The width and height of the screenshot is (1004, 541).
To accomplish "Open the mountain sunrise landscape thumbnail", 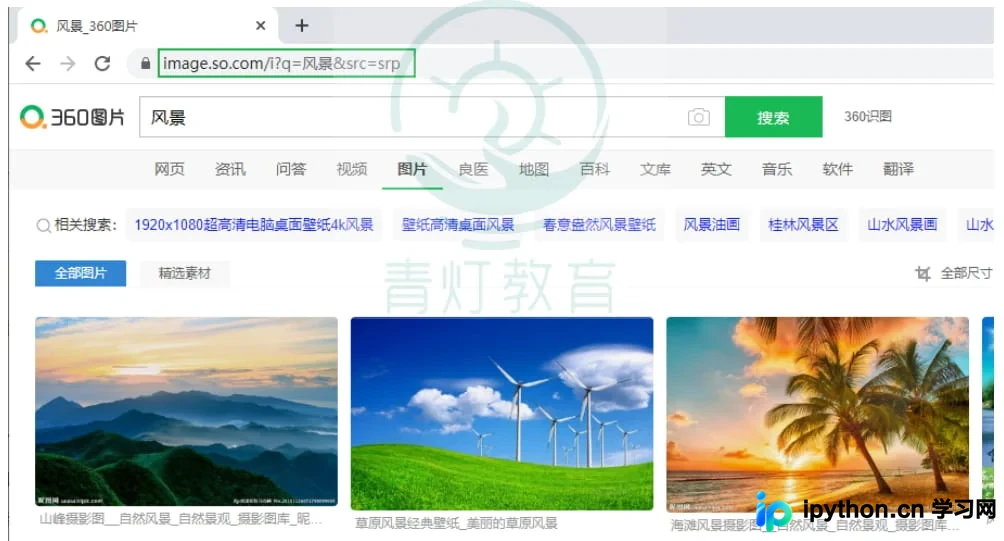I will click(186, 412).
